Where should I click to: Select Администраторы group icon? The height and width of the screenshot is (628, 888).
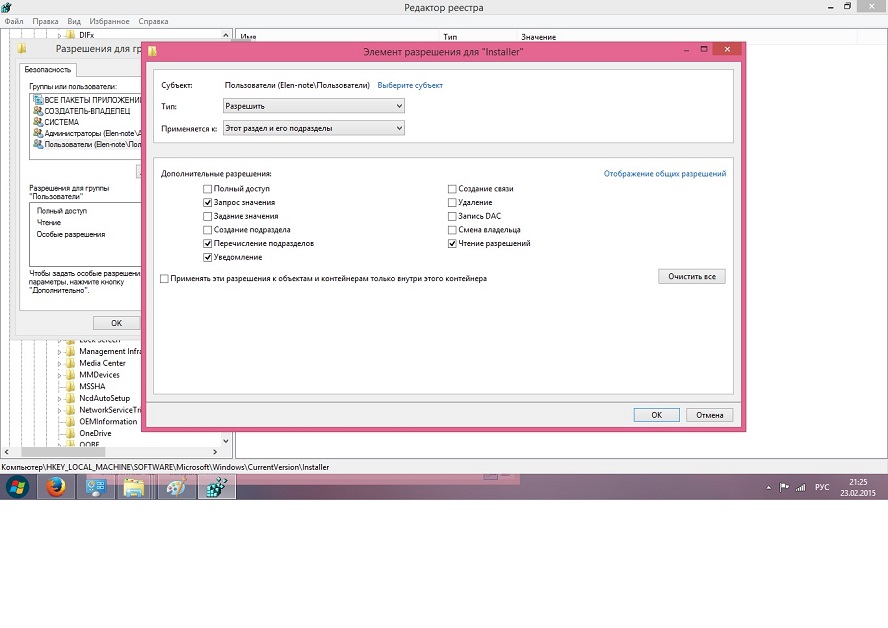click(x=38, y=133)
